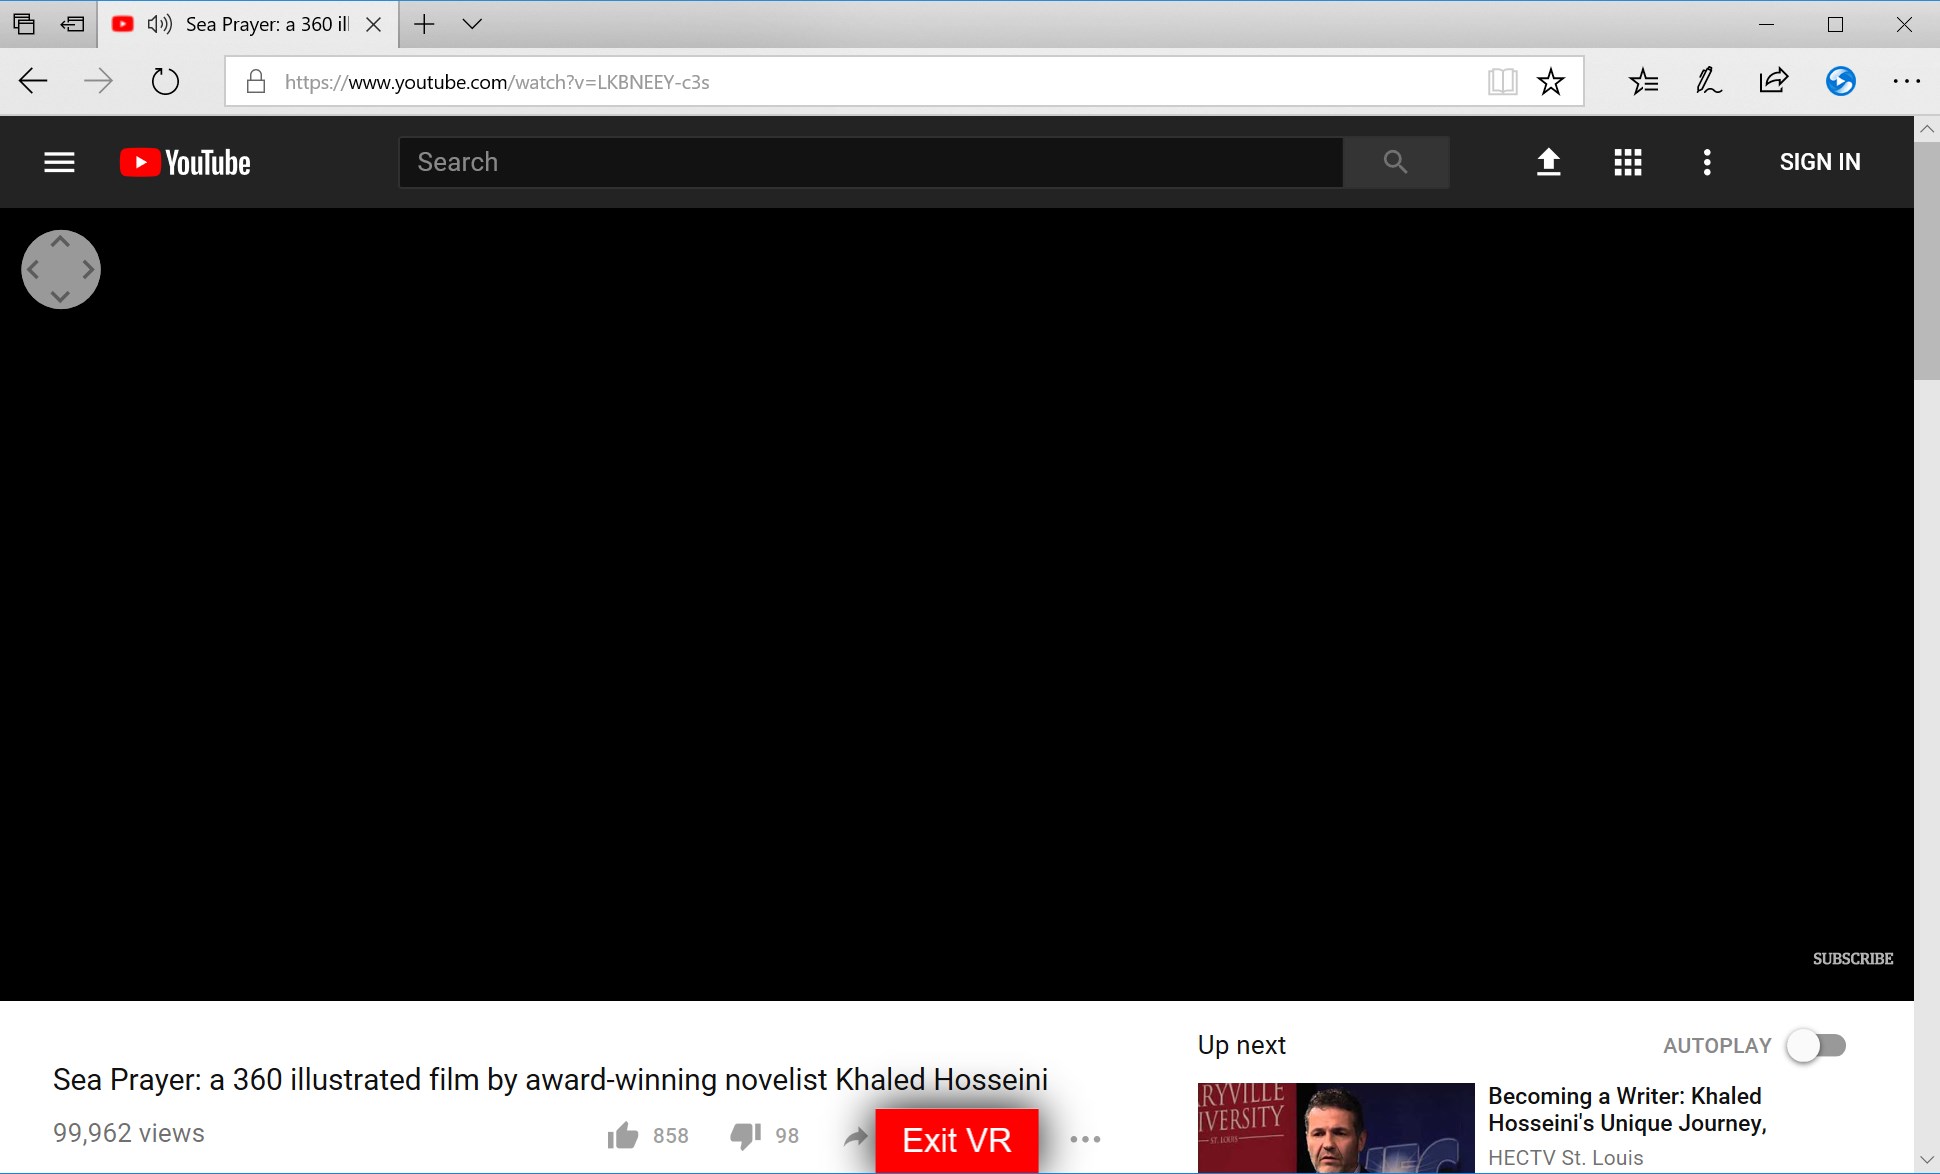Open tab preview dropdown chevron

coord(472,24)
